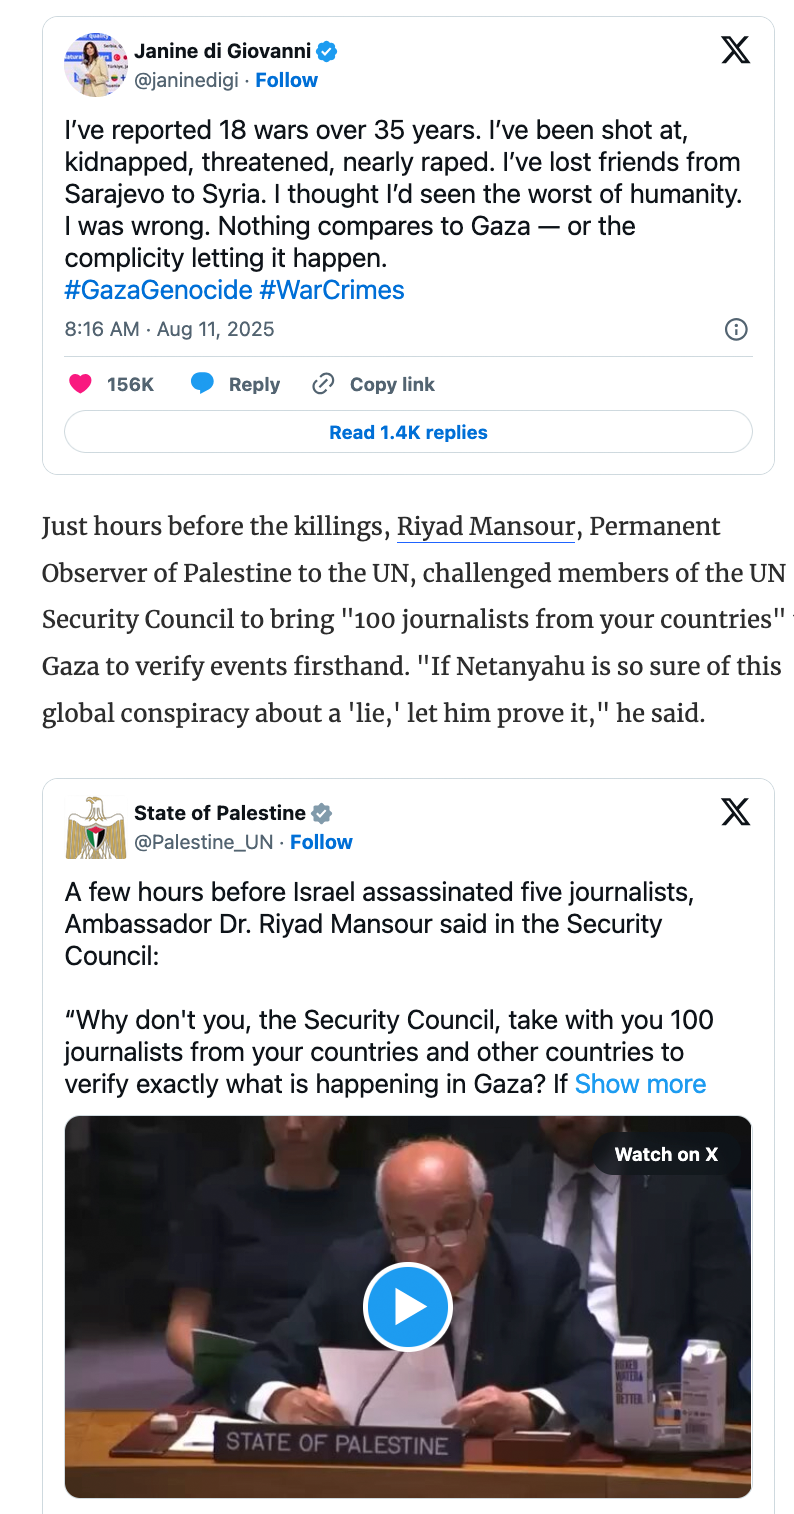The image size is (794, 1514).
Task: Open the tweet info circle icon
Action: pos(736,329)
